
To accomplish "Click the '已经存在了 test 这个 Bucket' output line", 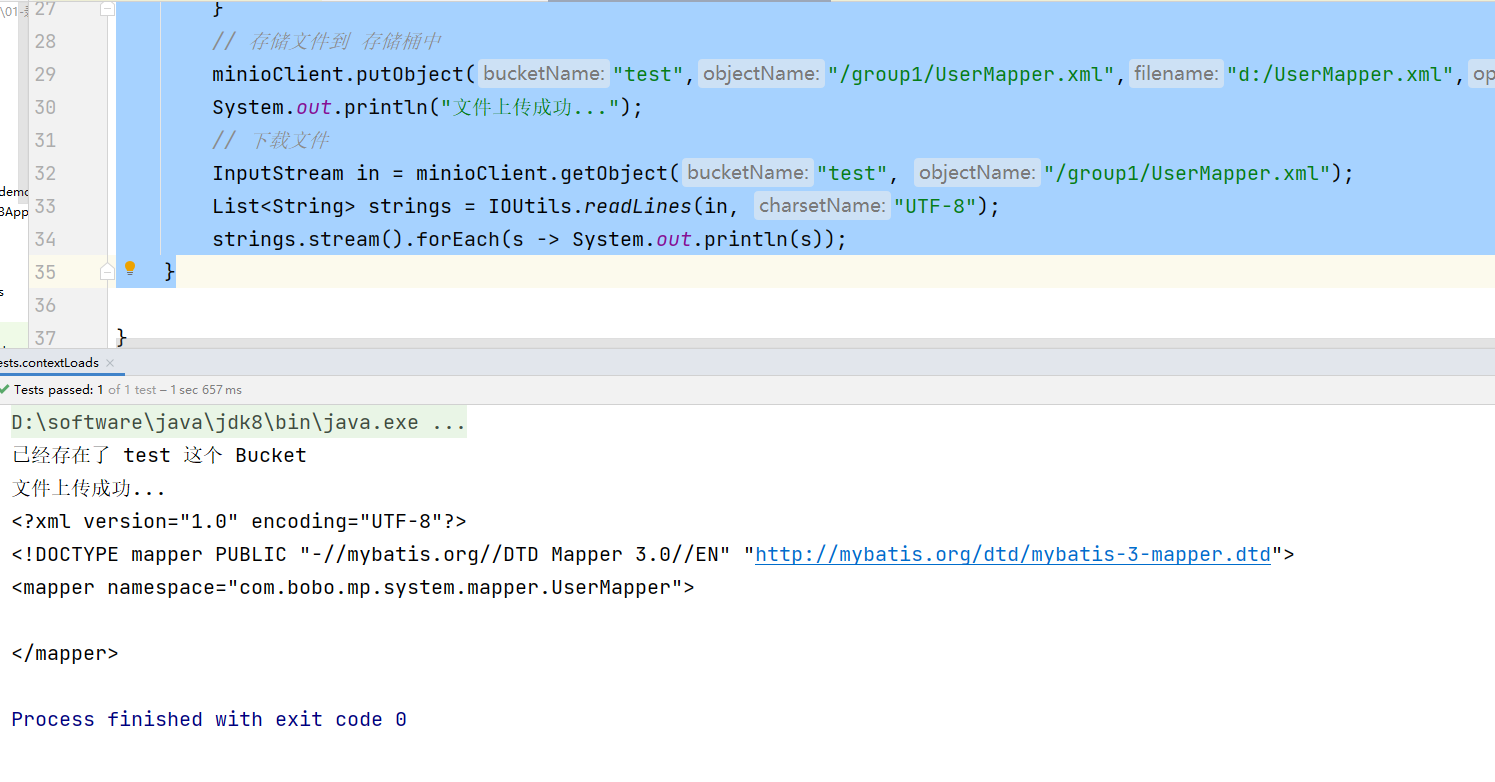I will point(159,455).
